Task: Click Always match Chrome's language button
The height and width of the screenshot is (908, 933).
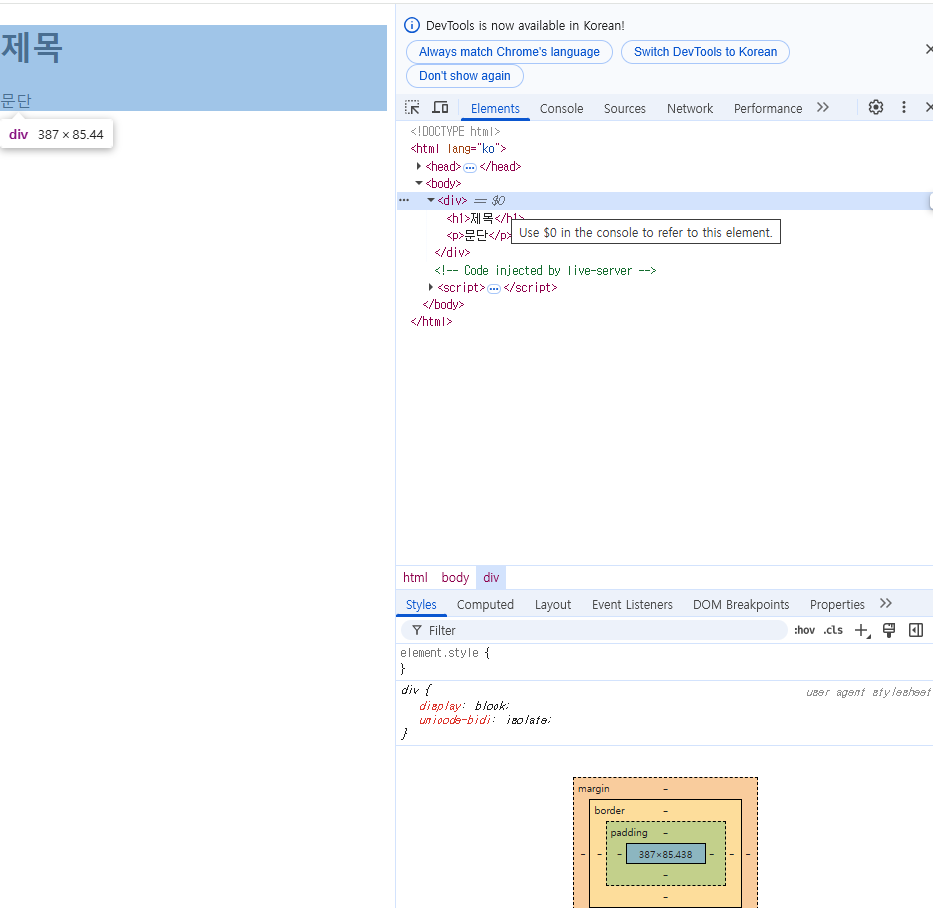Action: pos(509,52)
